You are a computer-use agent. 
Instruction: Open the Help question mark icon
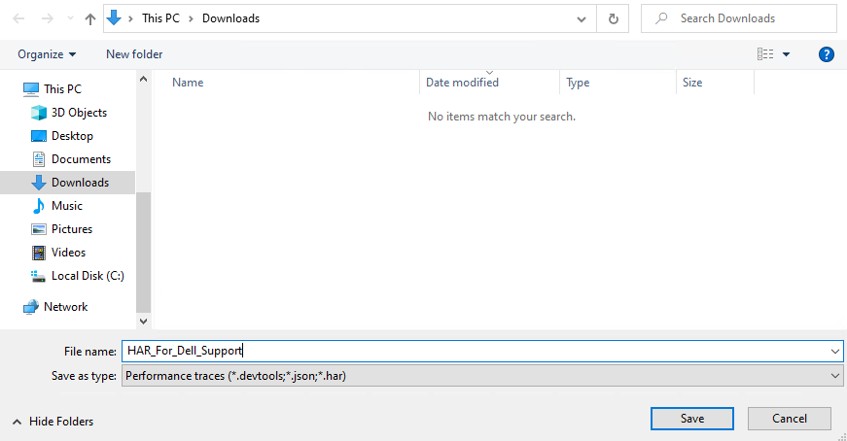click(826, 54)
